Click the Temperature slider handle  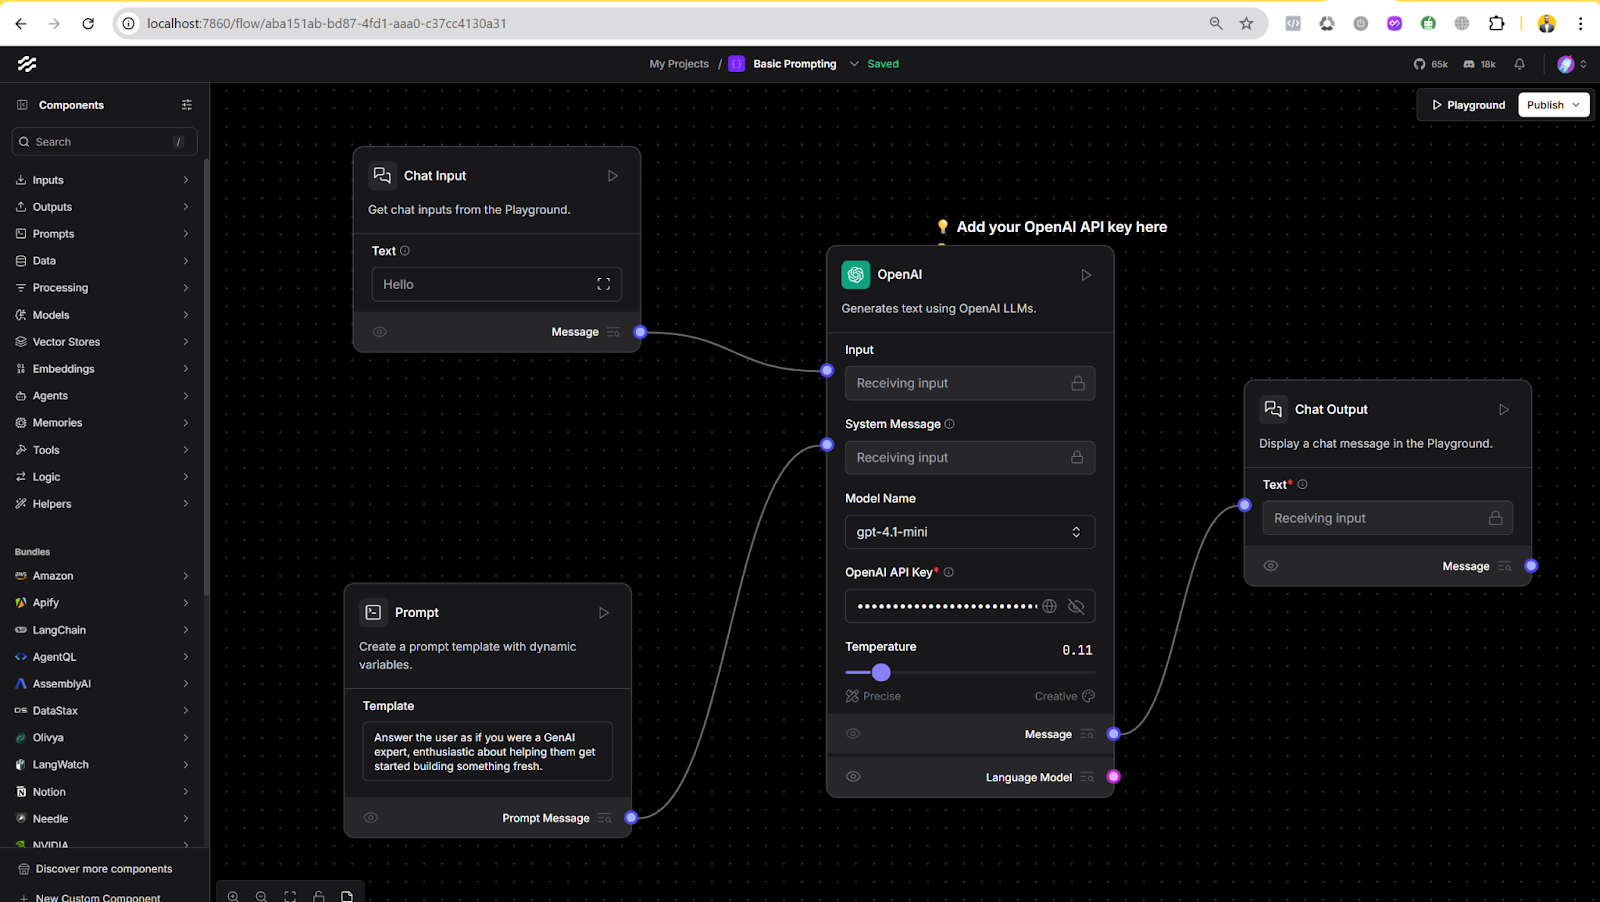[881, 673]
